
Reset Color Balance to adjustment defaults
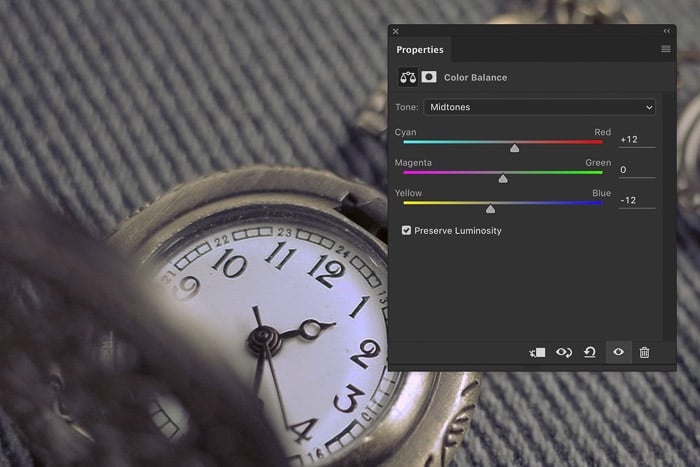(590, 352)
